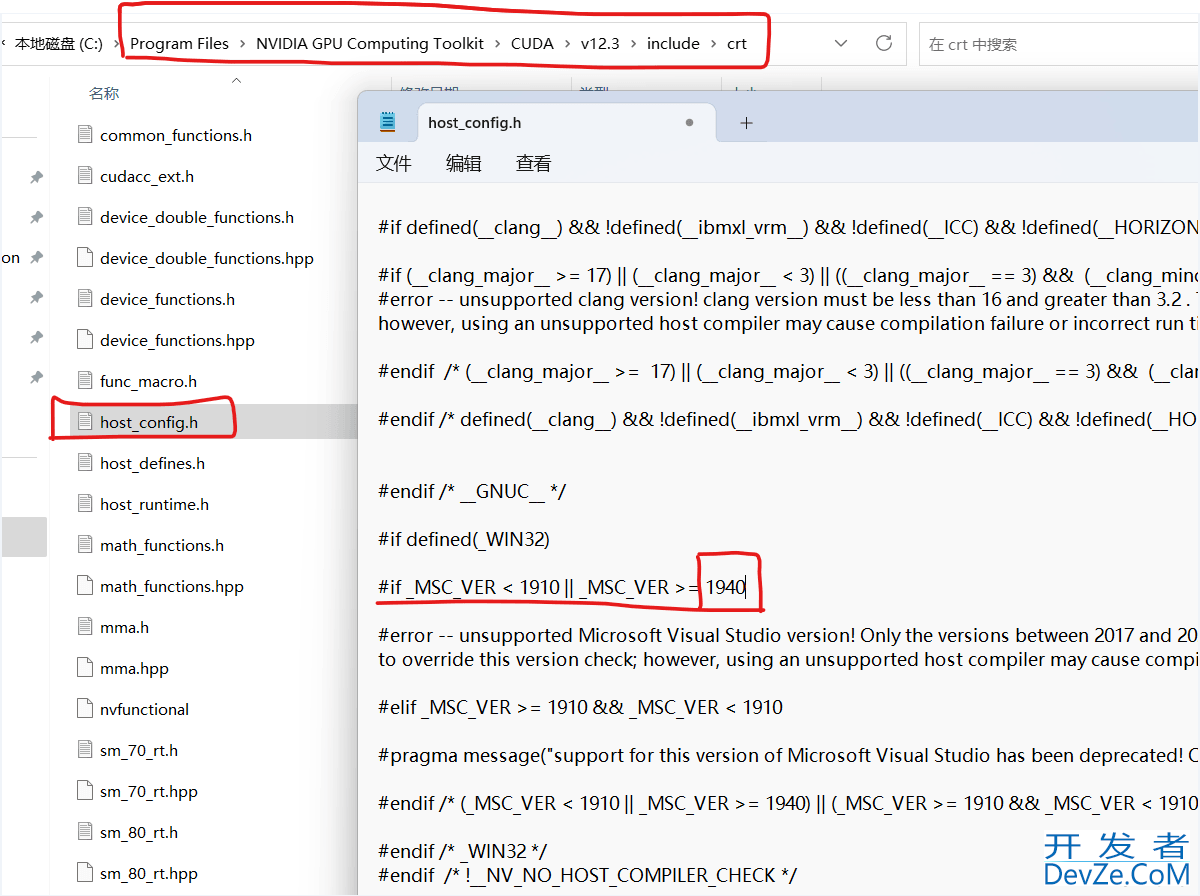Screen dimensions: 1200x896
Task: Select host_runtime.h file name
Action: click(x=154, y=504)
